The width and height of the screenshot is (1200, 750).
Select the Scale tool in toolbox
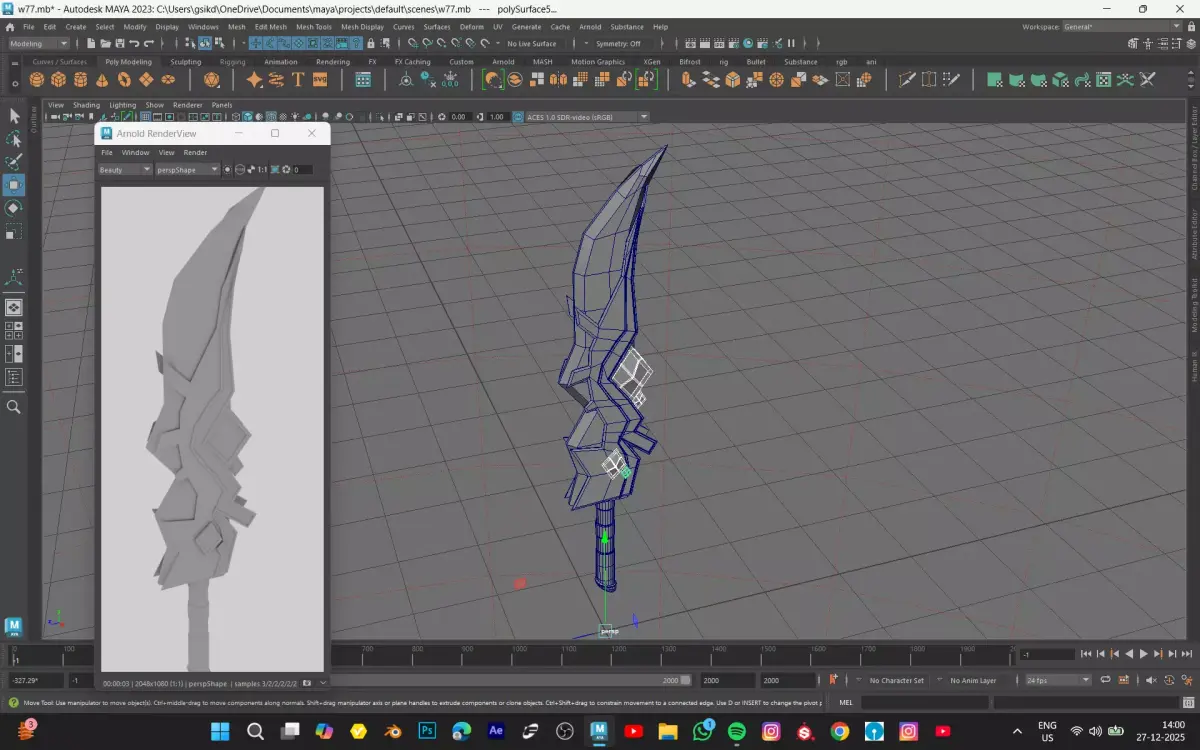(x=14, y=232)
